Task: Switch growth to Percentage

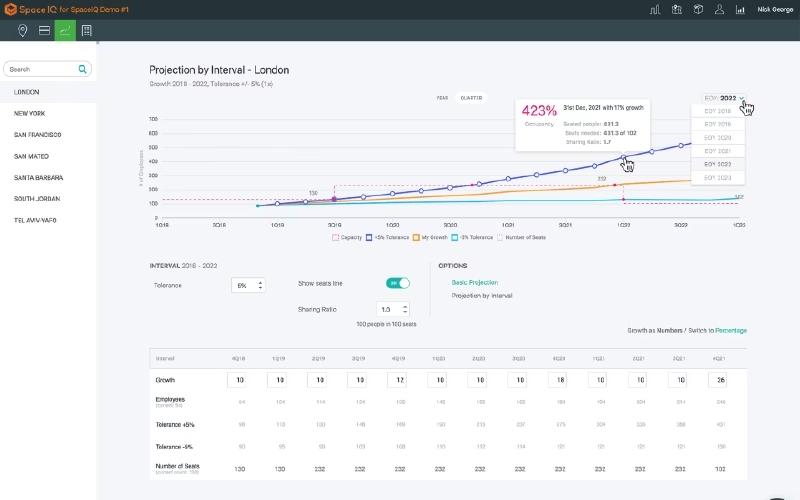Action: (731, 331)
